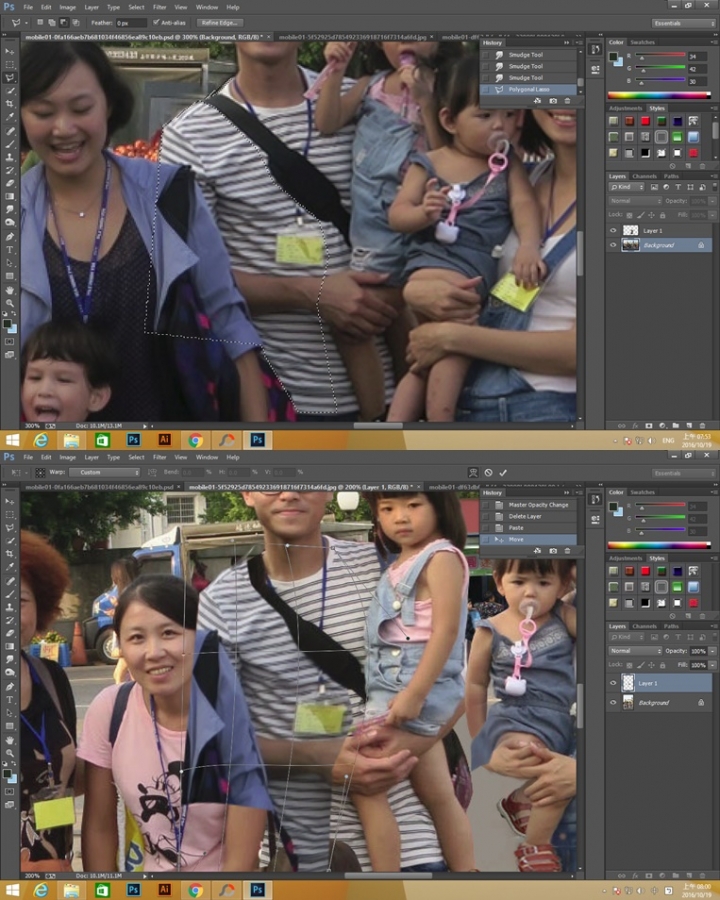720x900 pixels.
Task: Select the Eraser tool in the top window
Action: click(x=10, y=183)
